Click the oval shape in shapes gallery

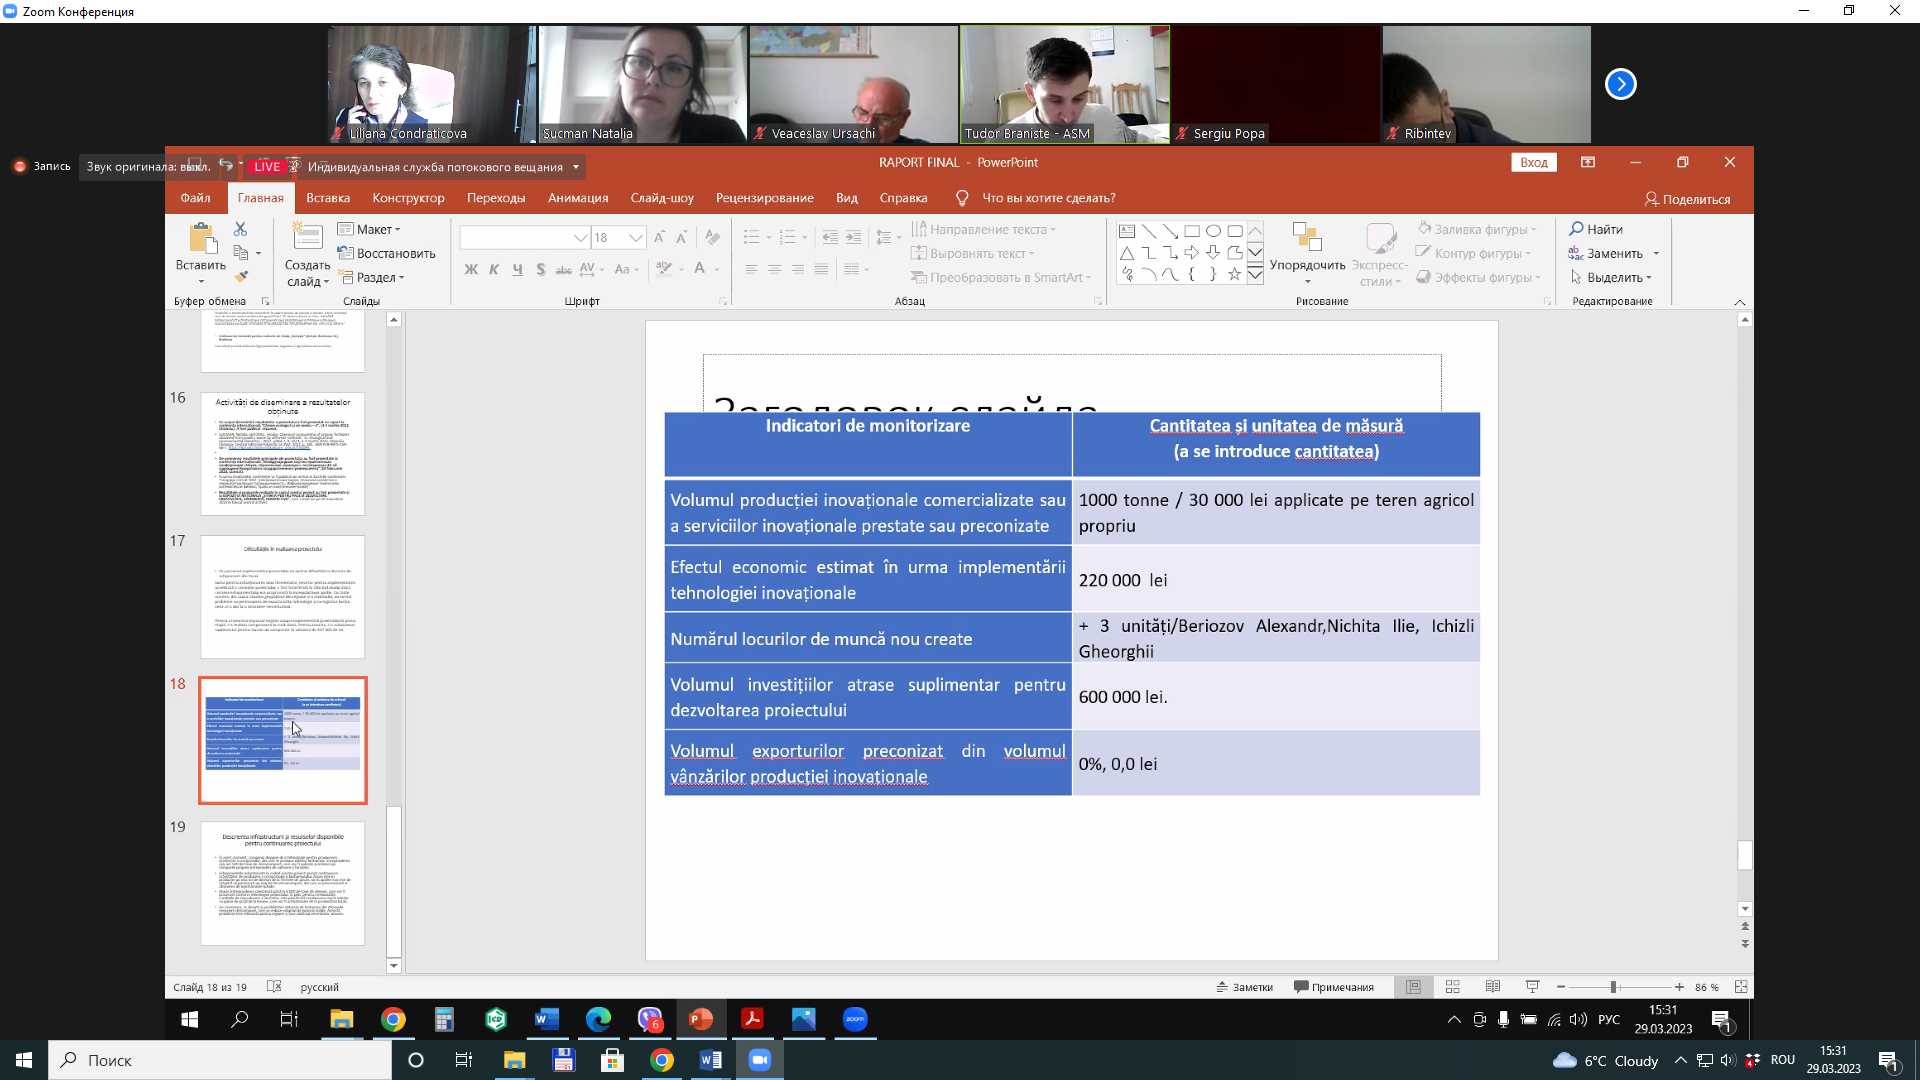click(1213, 231)
